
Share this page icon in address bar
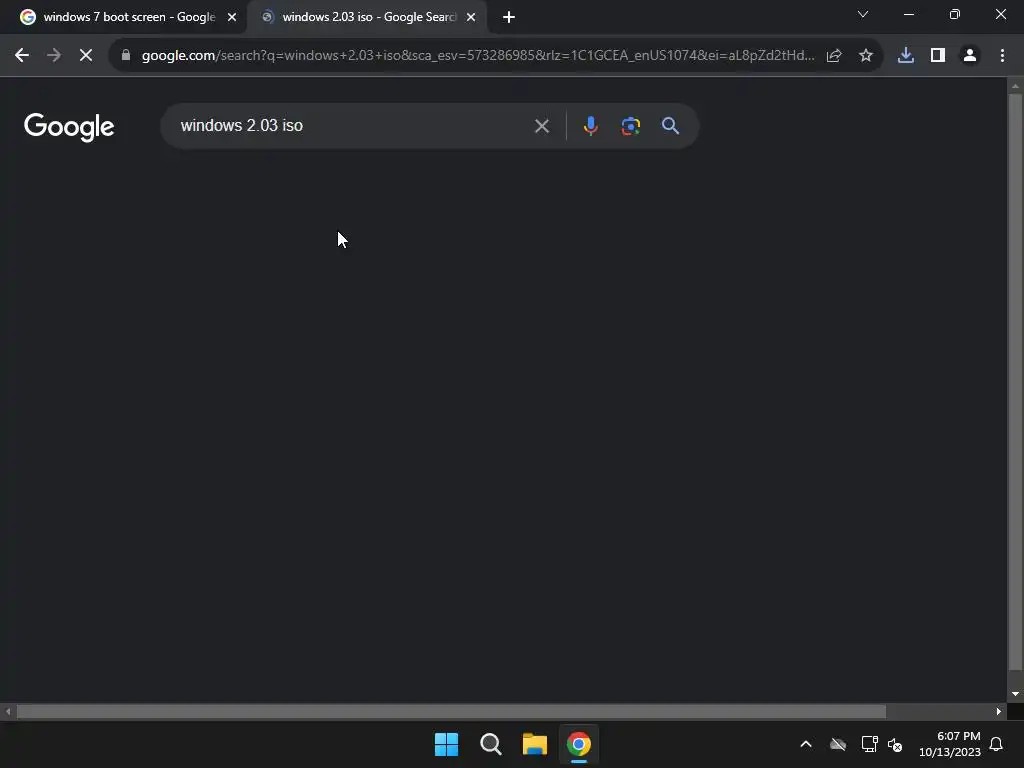834,56
